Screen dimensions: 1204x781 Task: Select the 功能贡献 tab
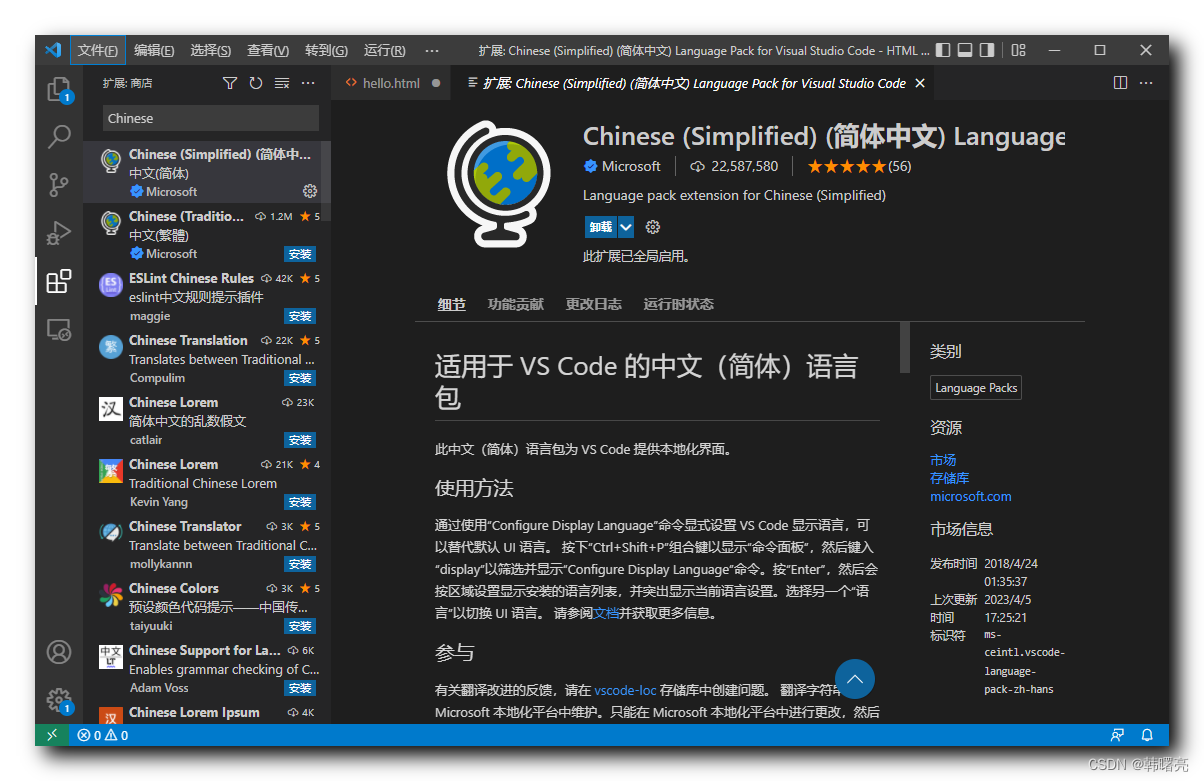click(x=516, y=304)
